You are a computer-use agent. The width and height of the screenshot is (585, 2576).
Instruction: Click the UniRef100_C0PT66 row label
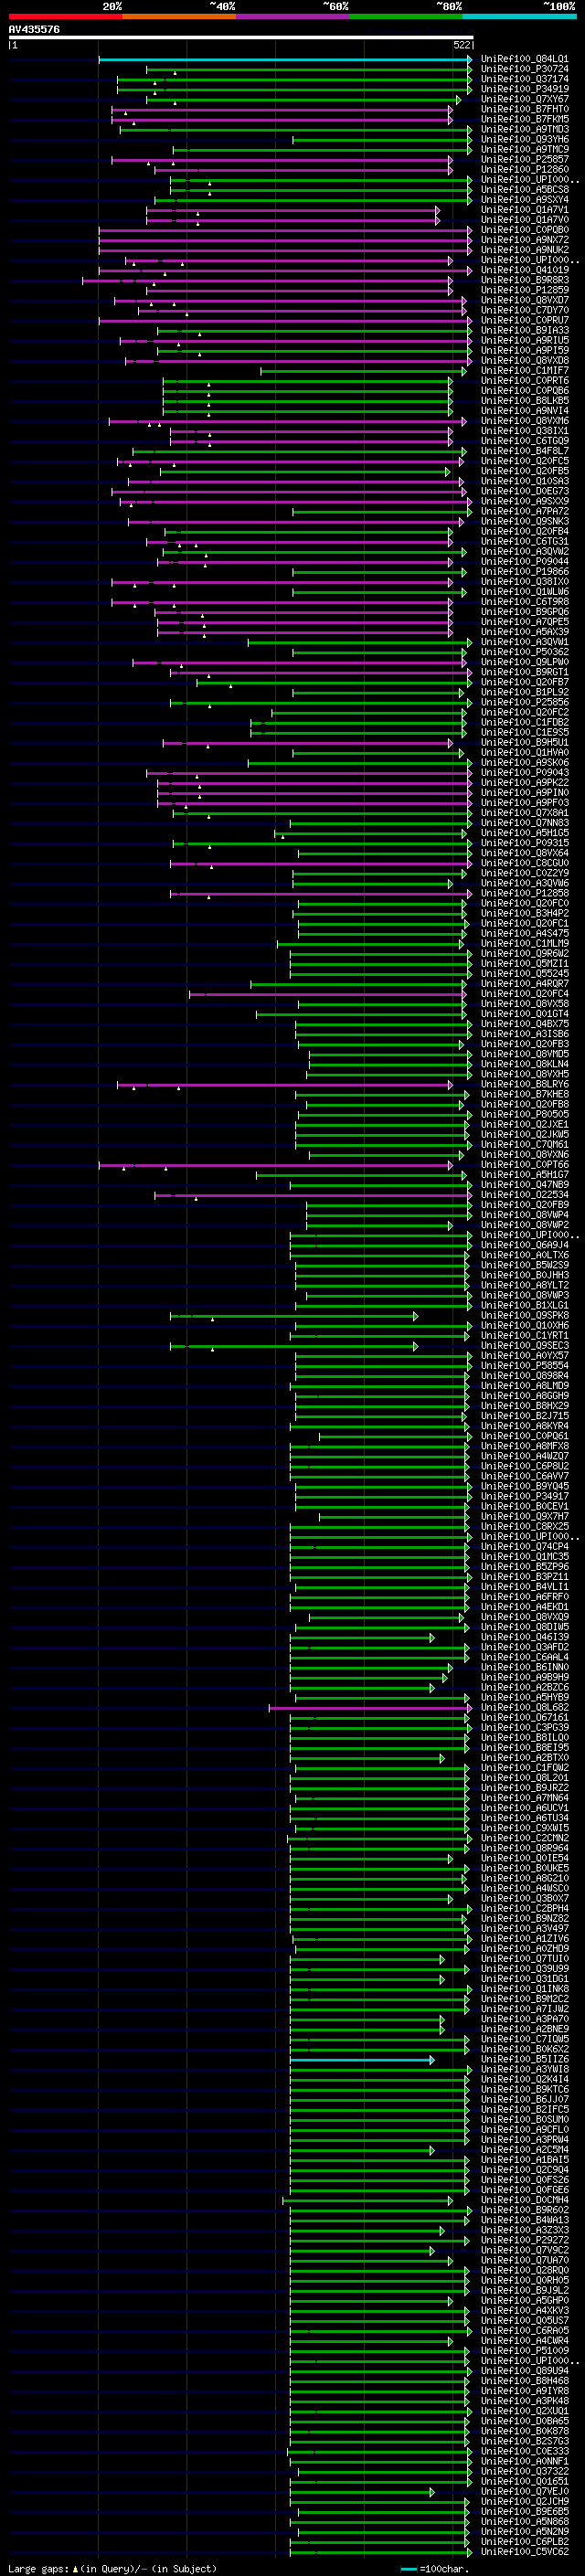(525, 1164)
